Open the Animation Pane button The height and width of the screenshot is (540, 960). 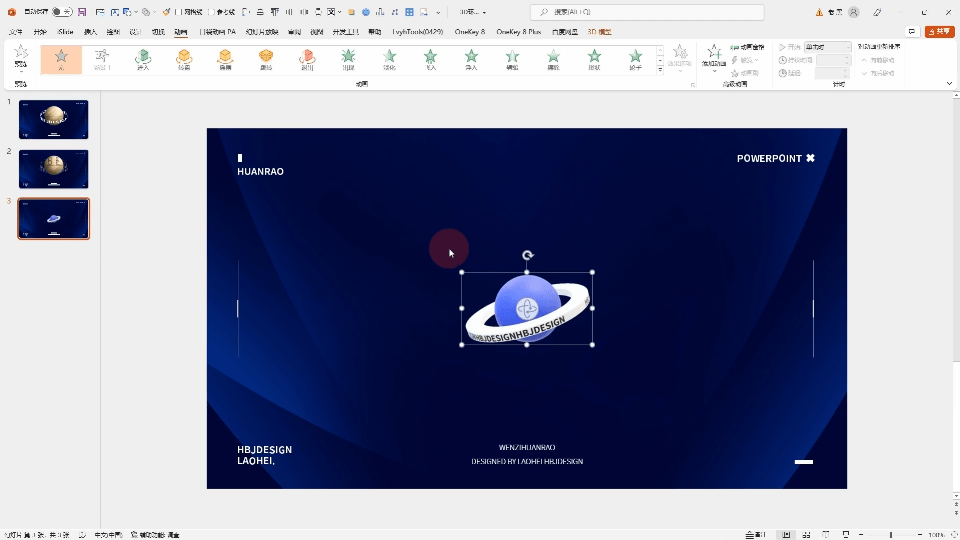(747, 47)
